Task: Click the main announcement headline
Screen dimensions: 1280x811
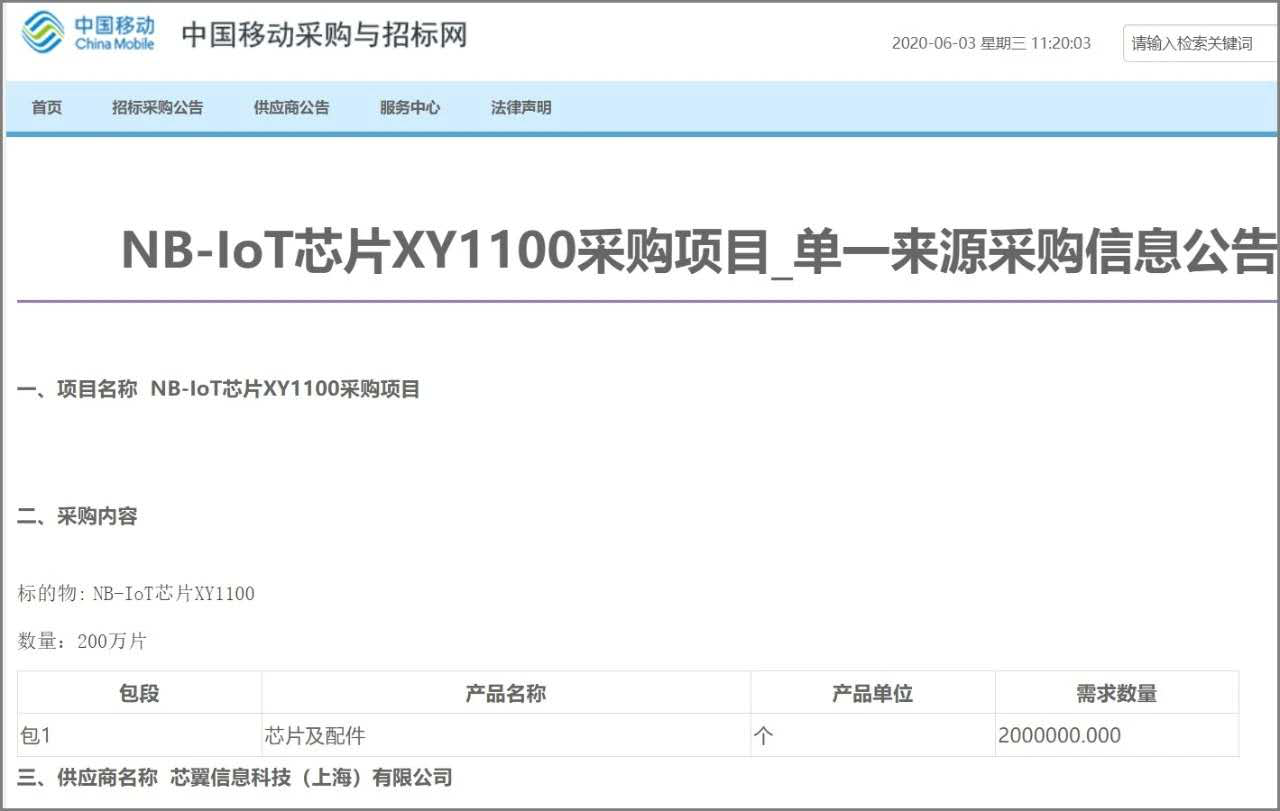Action: (698, 250)
